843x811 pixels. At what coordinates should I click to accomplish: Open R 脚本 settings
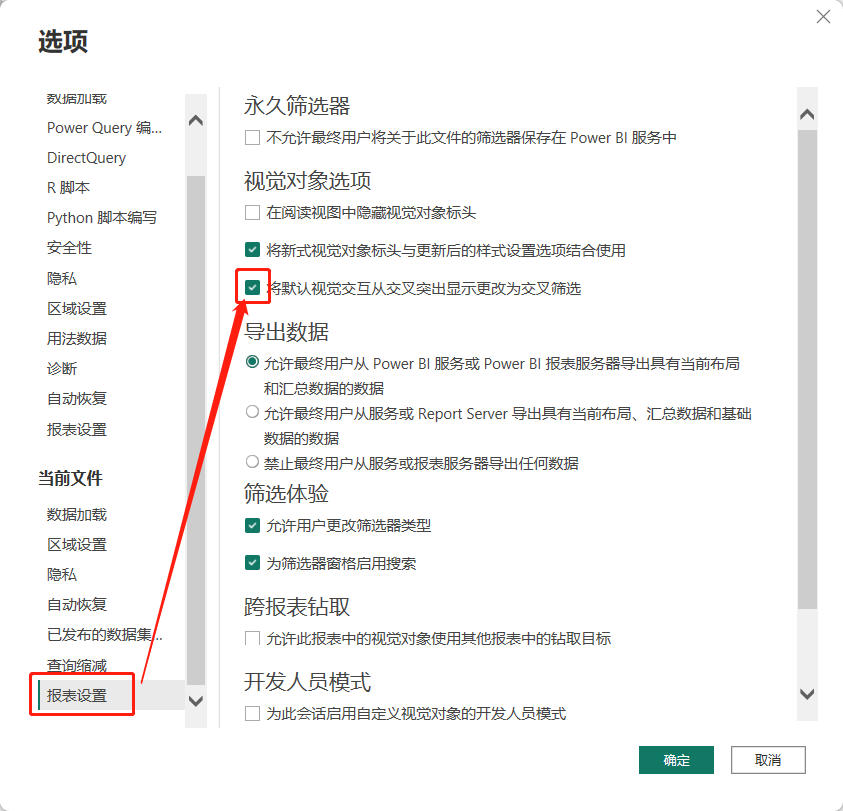click(68, 188)
